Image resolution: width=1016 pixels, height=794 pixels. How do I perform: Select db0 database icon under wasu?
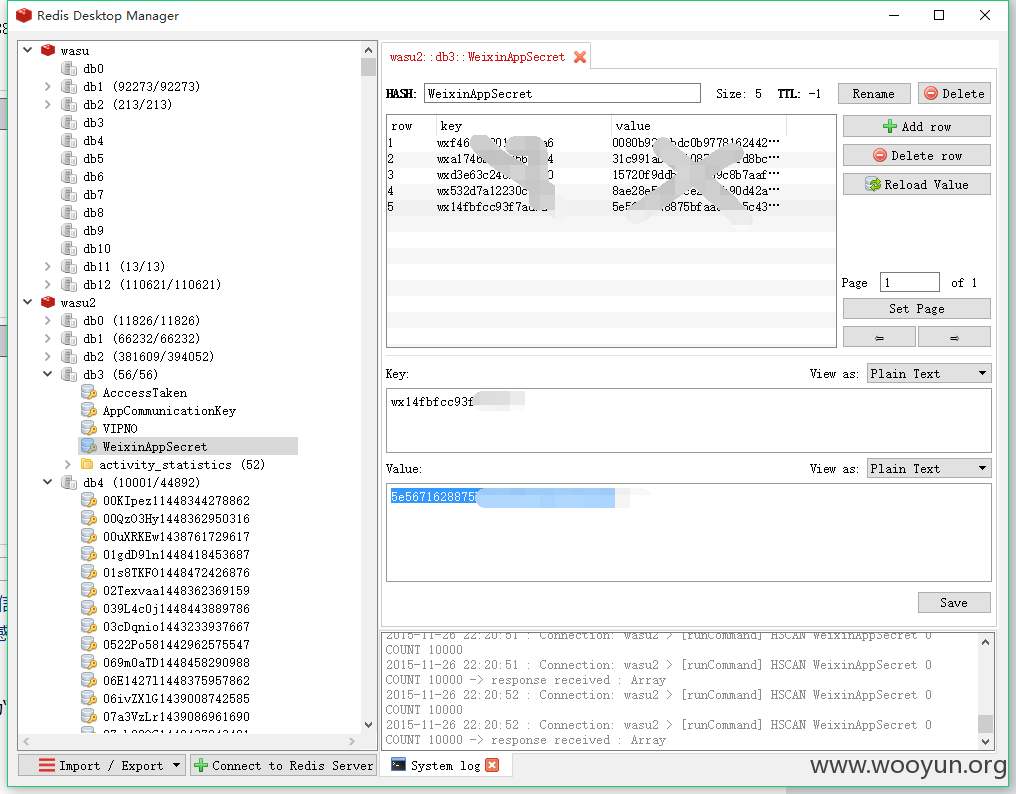tap(69, 69)
